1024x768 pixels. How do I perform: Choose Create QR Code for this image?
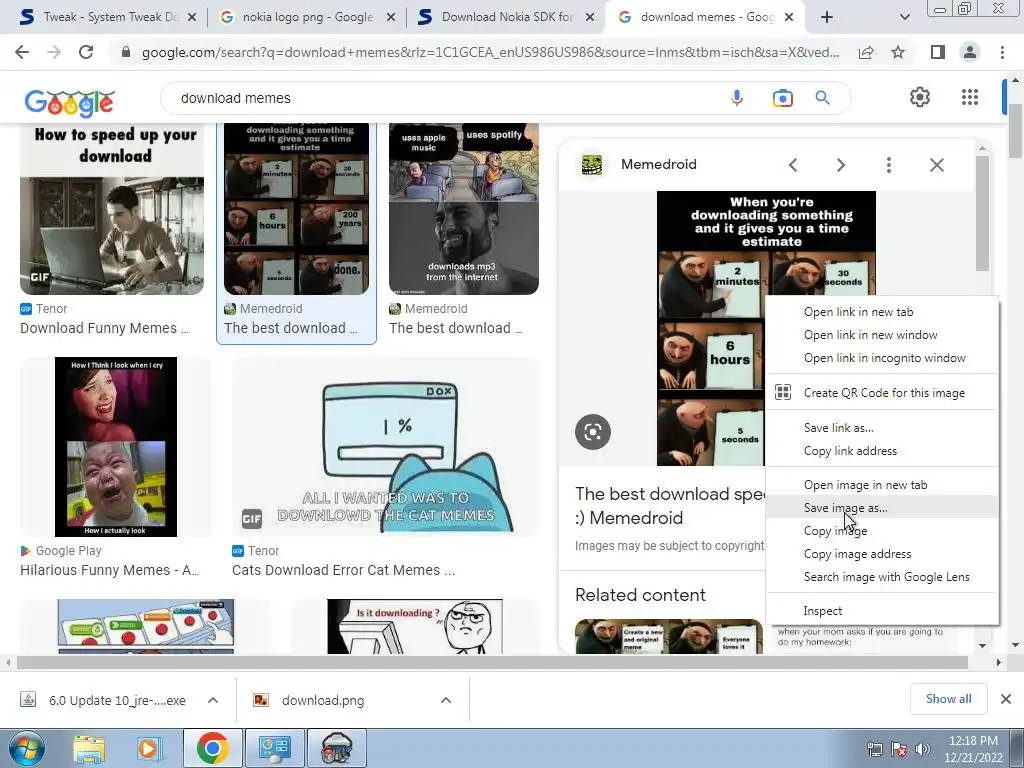(x=882, y=392)
